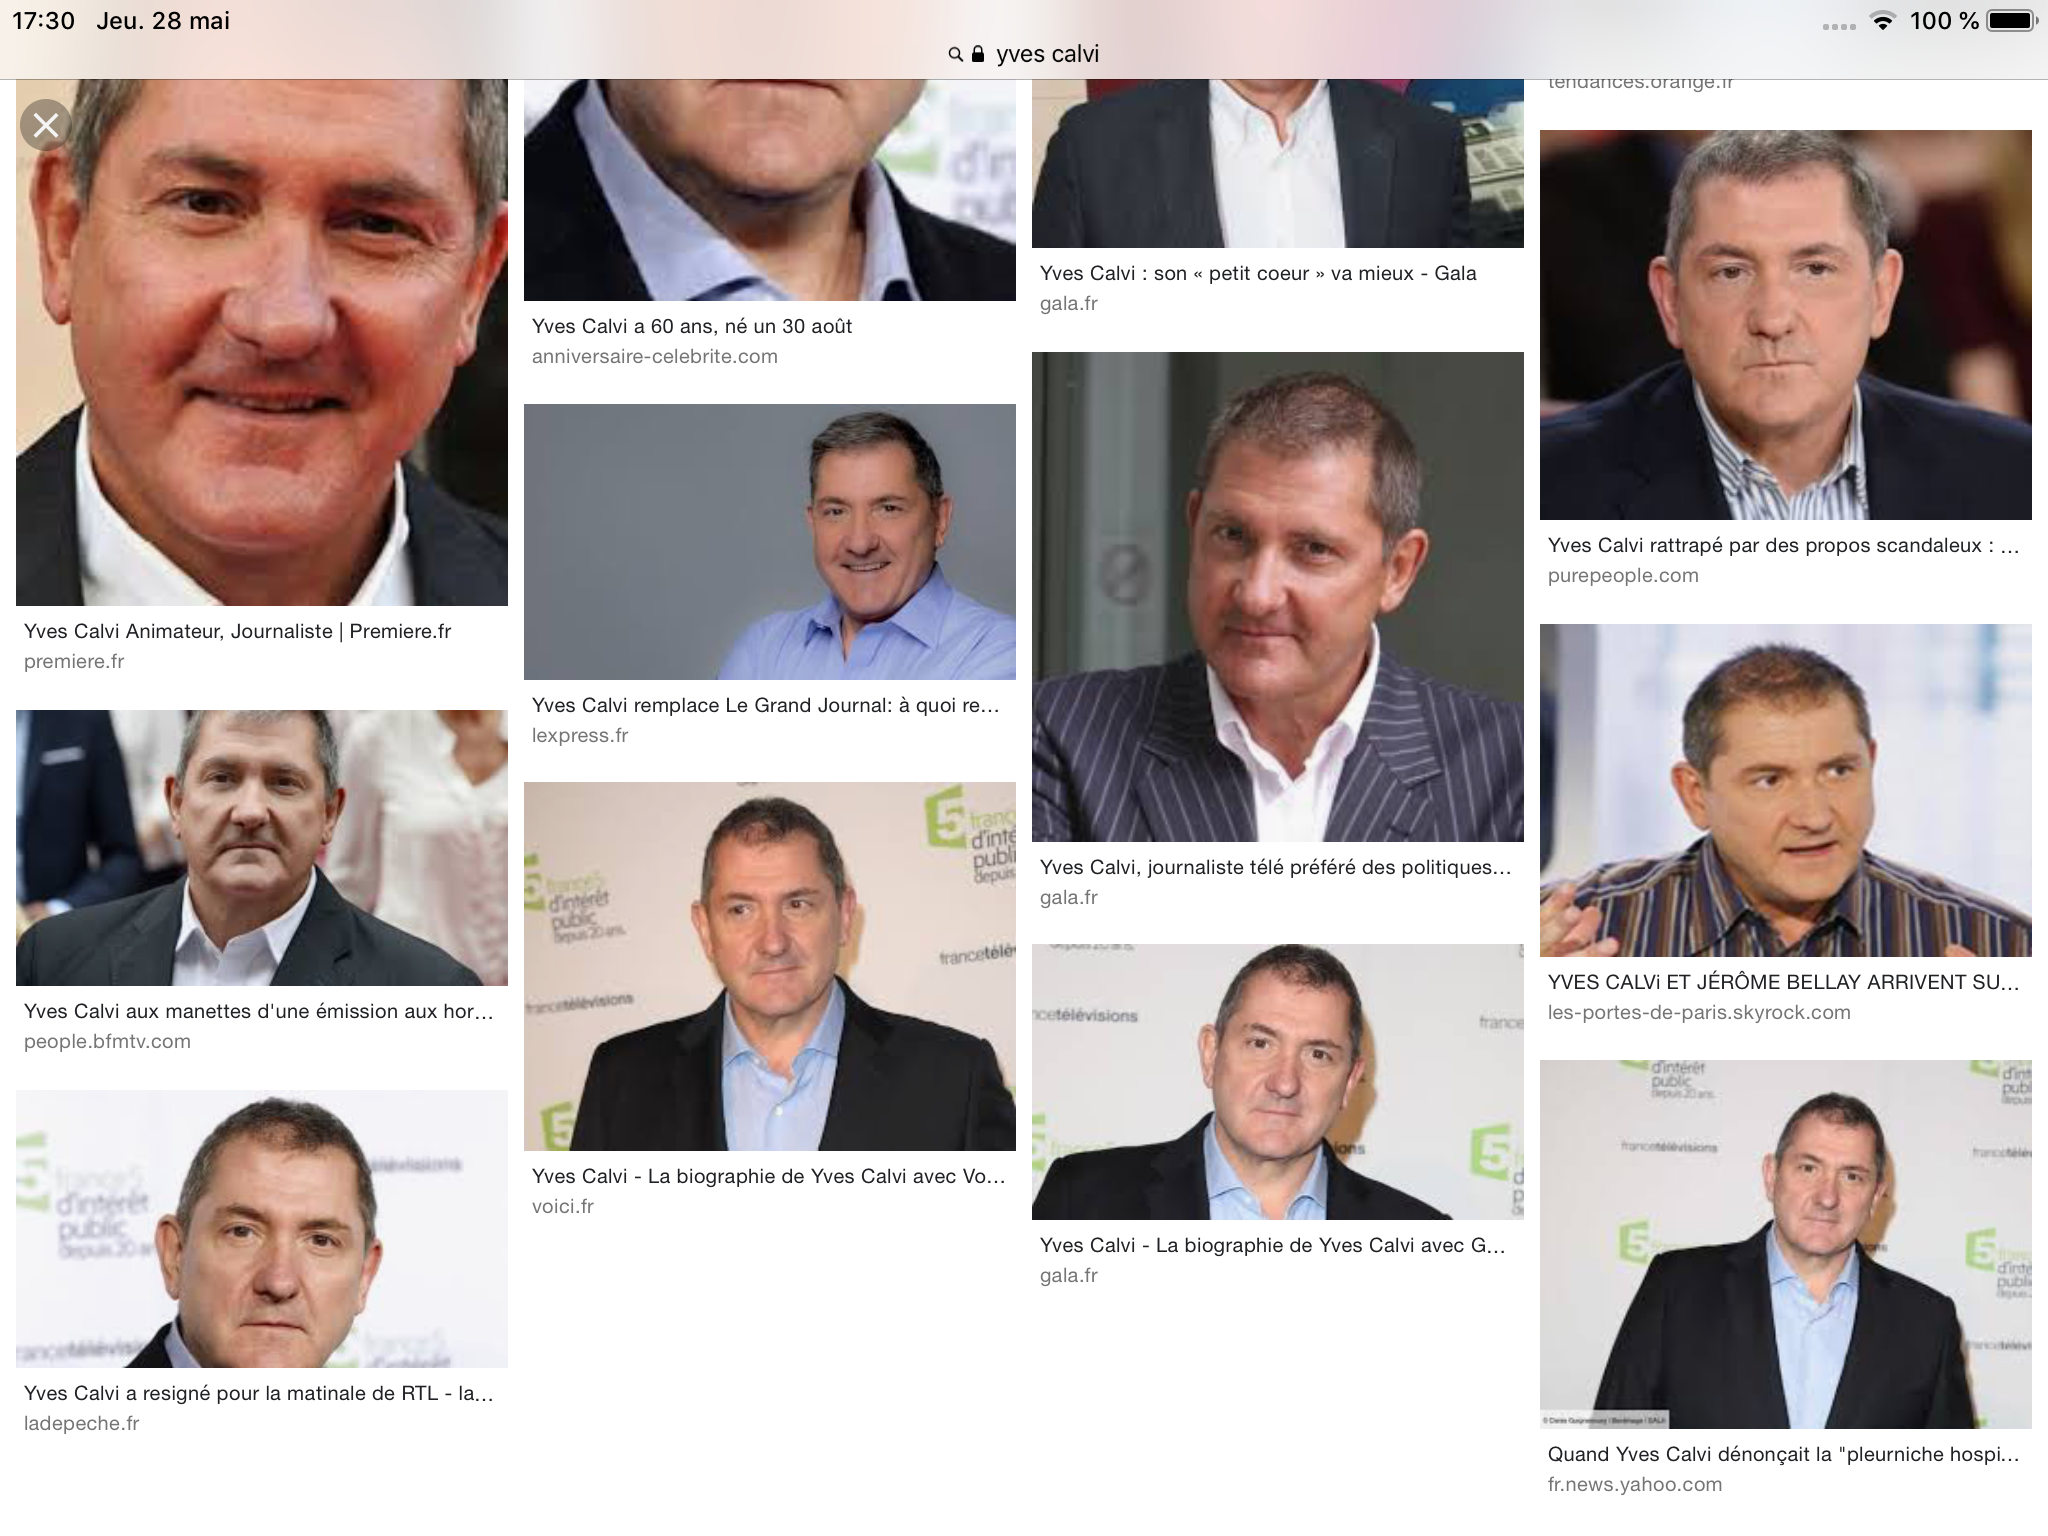Tap the search magnifier icon in address bar
The image size is (2048, 1536).
pos(955,54)
